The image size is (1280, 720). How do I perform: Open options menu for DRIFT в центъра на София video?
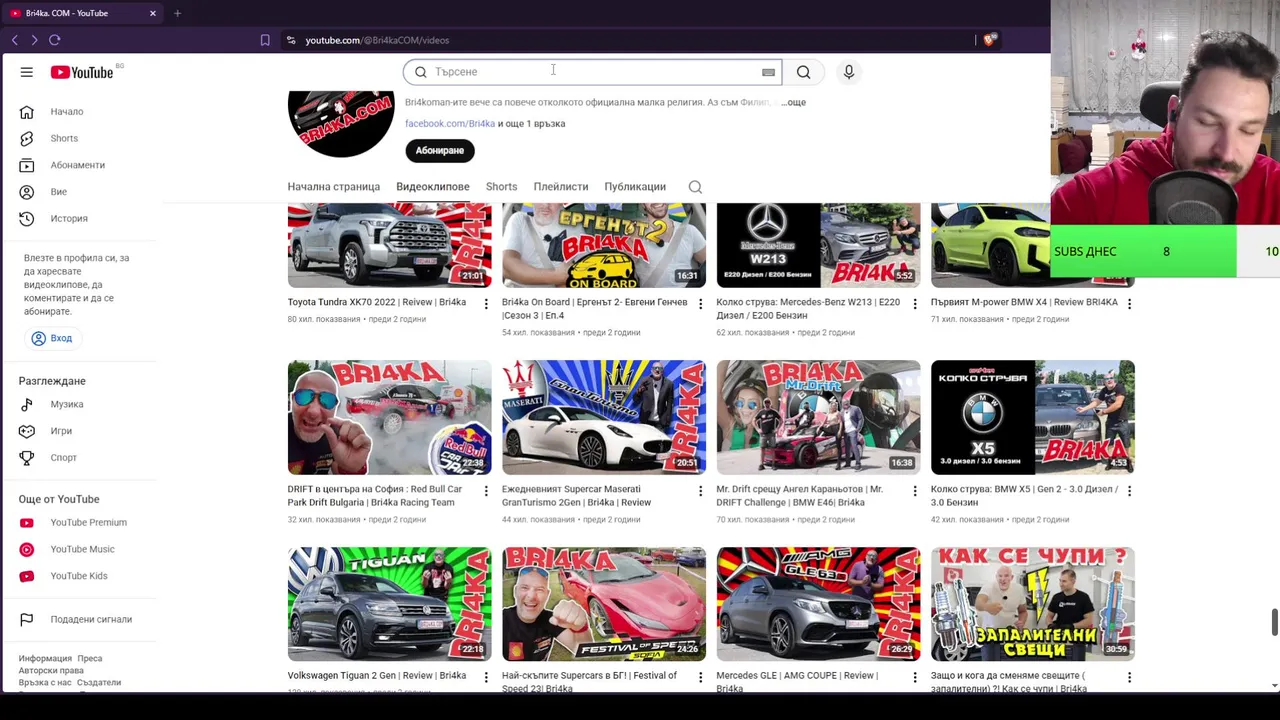pos(486,491)
